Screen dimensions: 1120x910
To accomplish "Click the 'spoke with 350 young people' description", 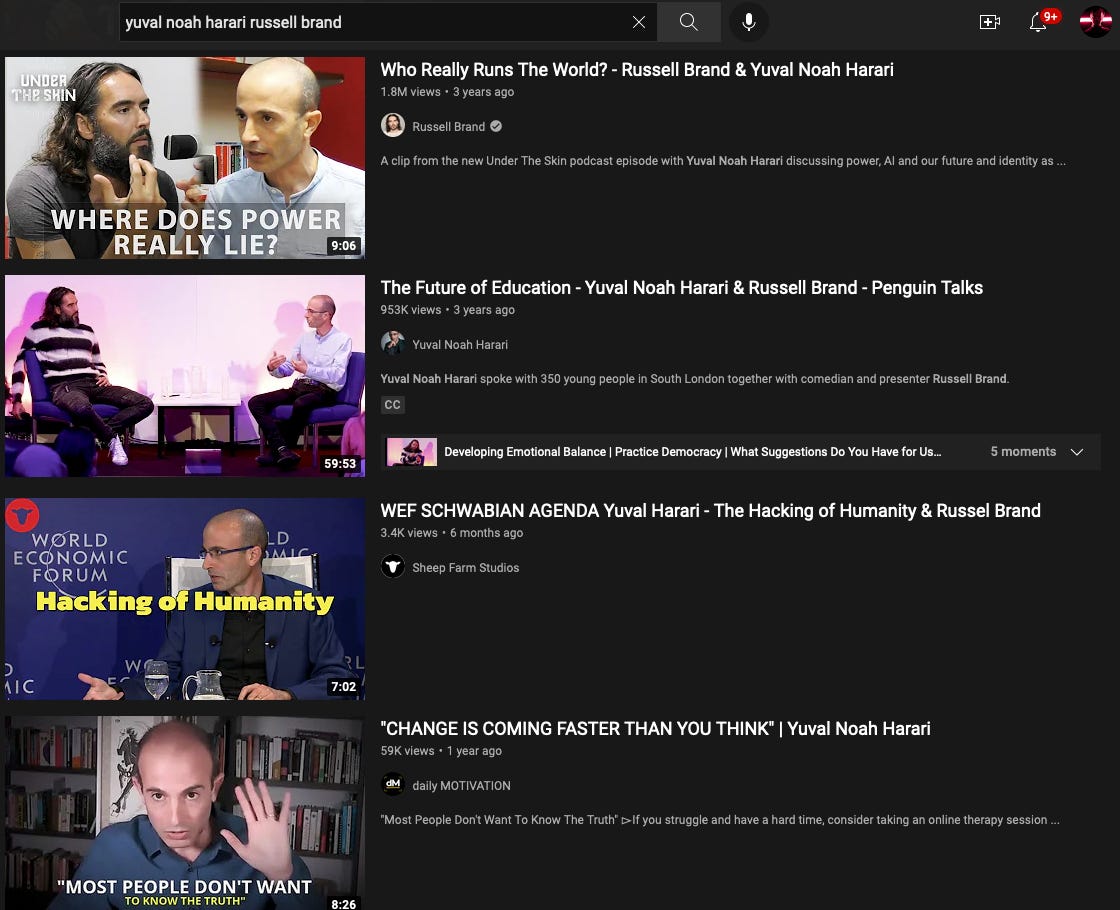I will (x=694, y=379).
